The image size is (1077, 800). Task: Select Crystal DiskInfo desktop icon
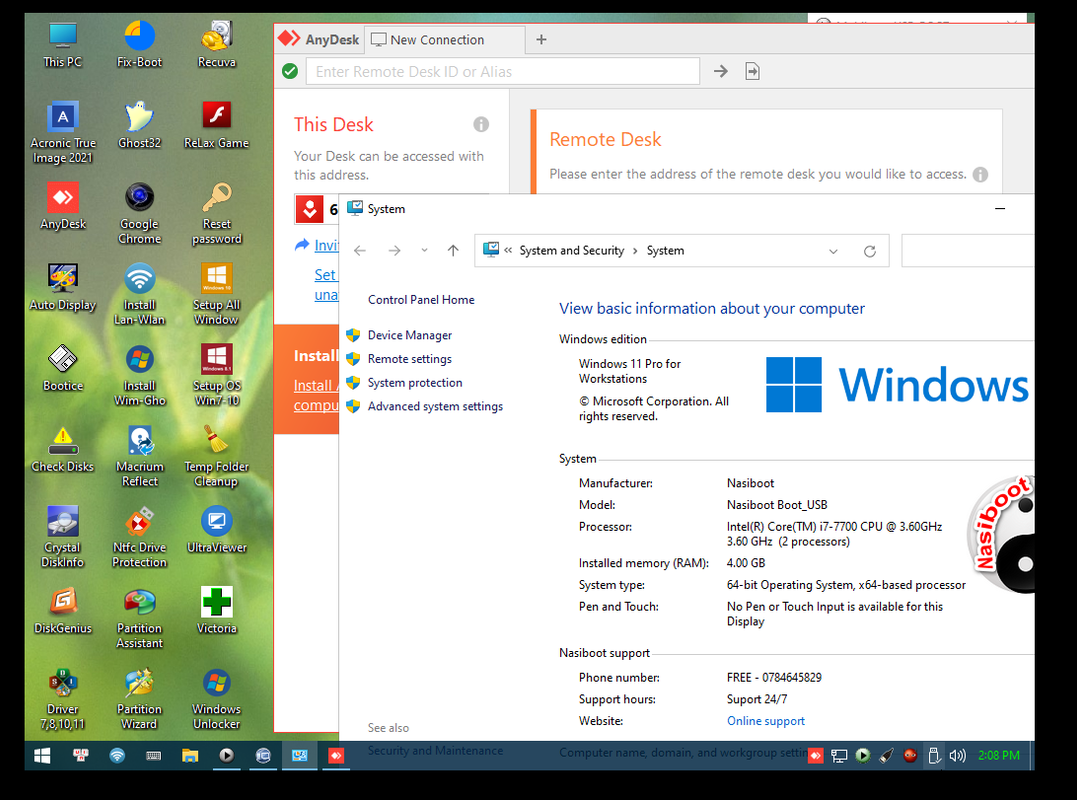click(63, 538)
